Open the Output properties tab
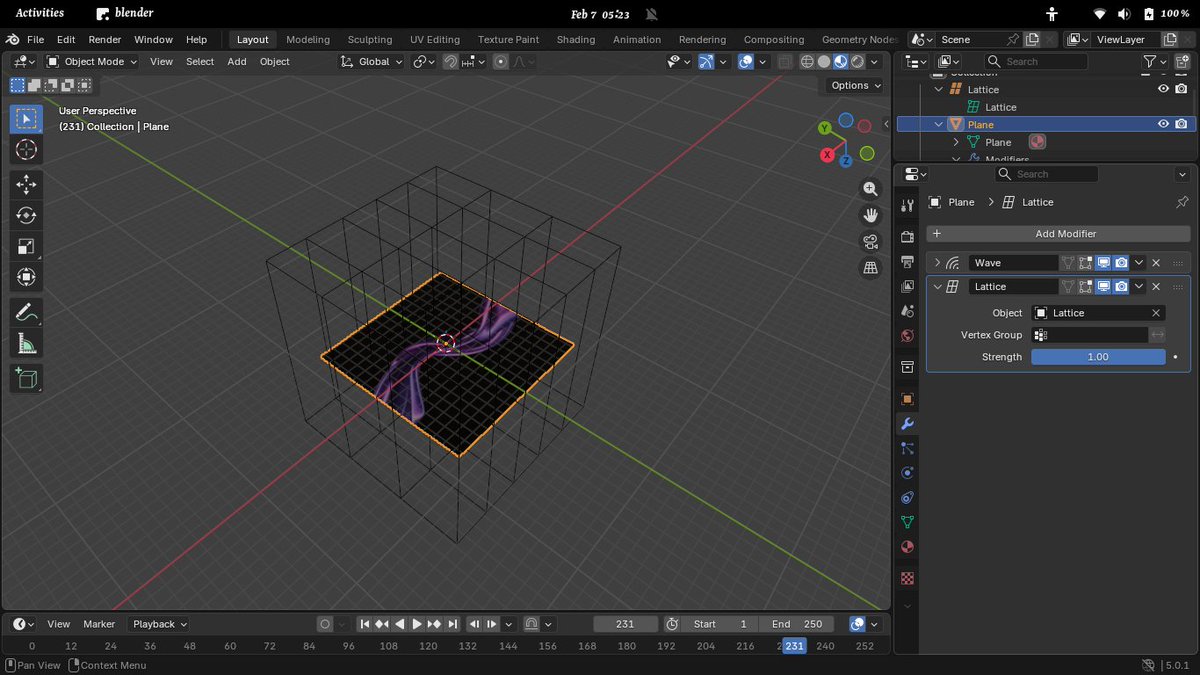Image resolution: width=1200 pixels, height=675 pixels. tap(907, 262)
